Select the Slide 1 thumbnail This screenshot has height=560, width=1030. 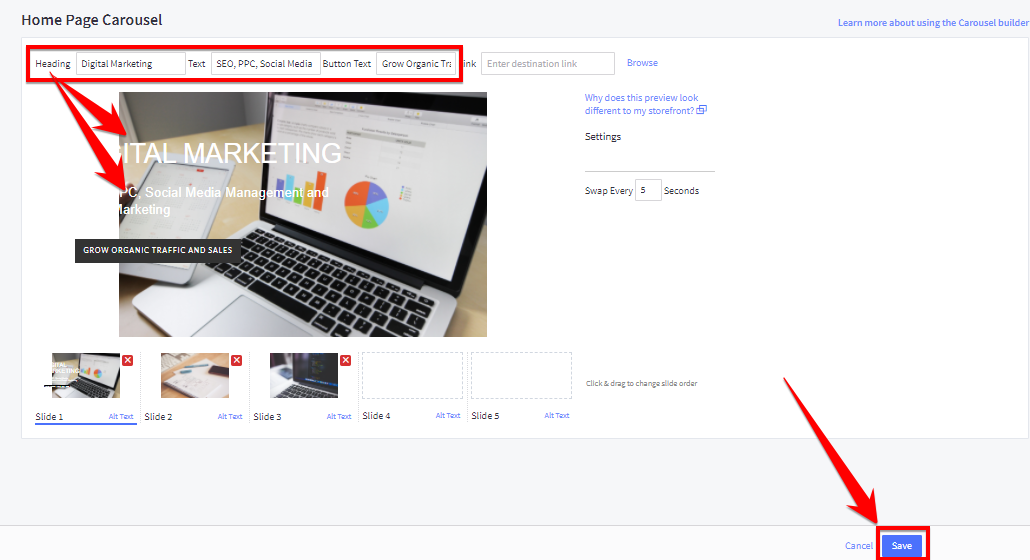[x=86, y=376]
